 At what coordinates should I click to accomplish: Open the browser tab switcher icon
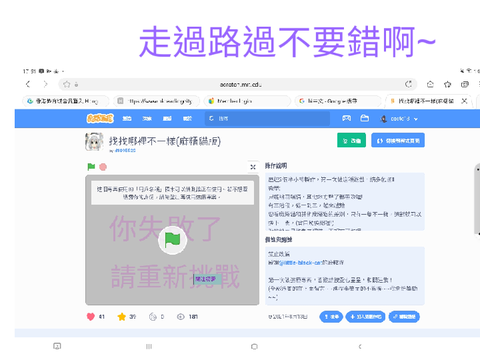click(x=465, y=84)
